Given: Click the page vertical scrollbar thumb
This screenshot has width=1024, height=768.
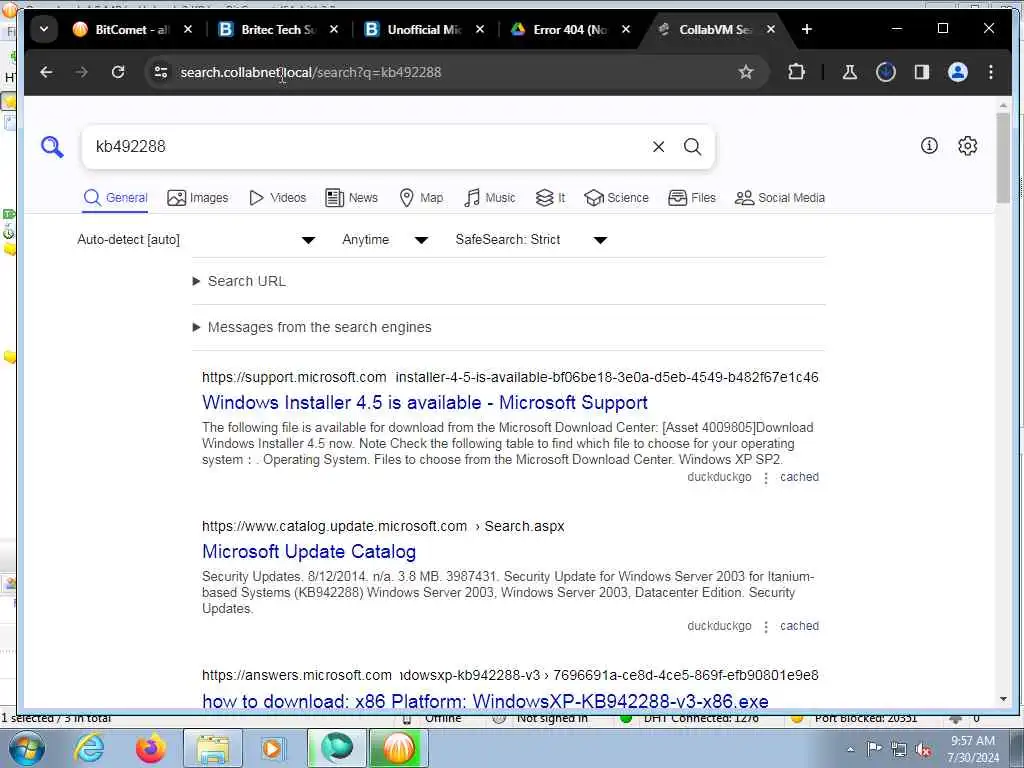Looking at the screenshot, I should tap(1002, 157).
